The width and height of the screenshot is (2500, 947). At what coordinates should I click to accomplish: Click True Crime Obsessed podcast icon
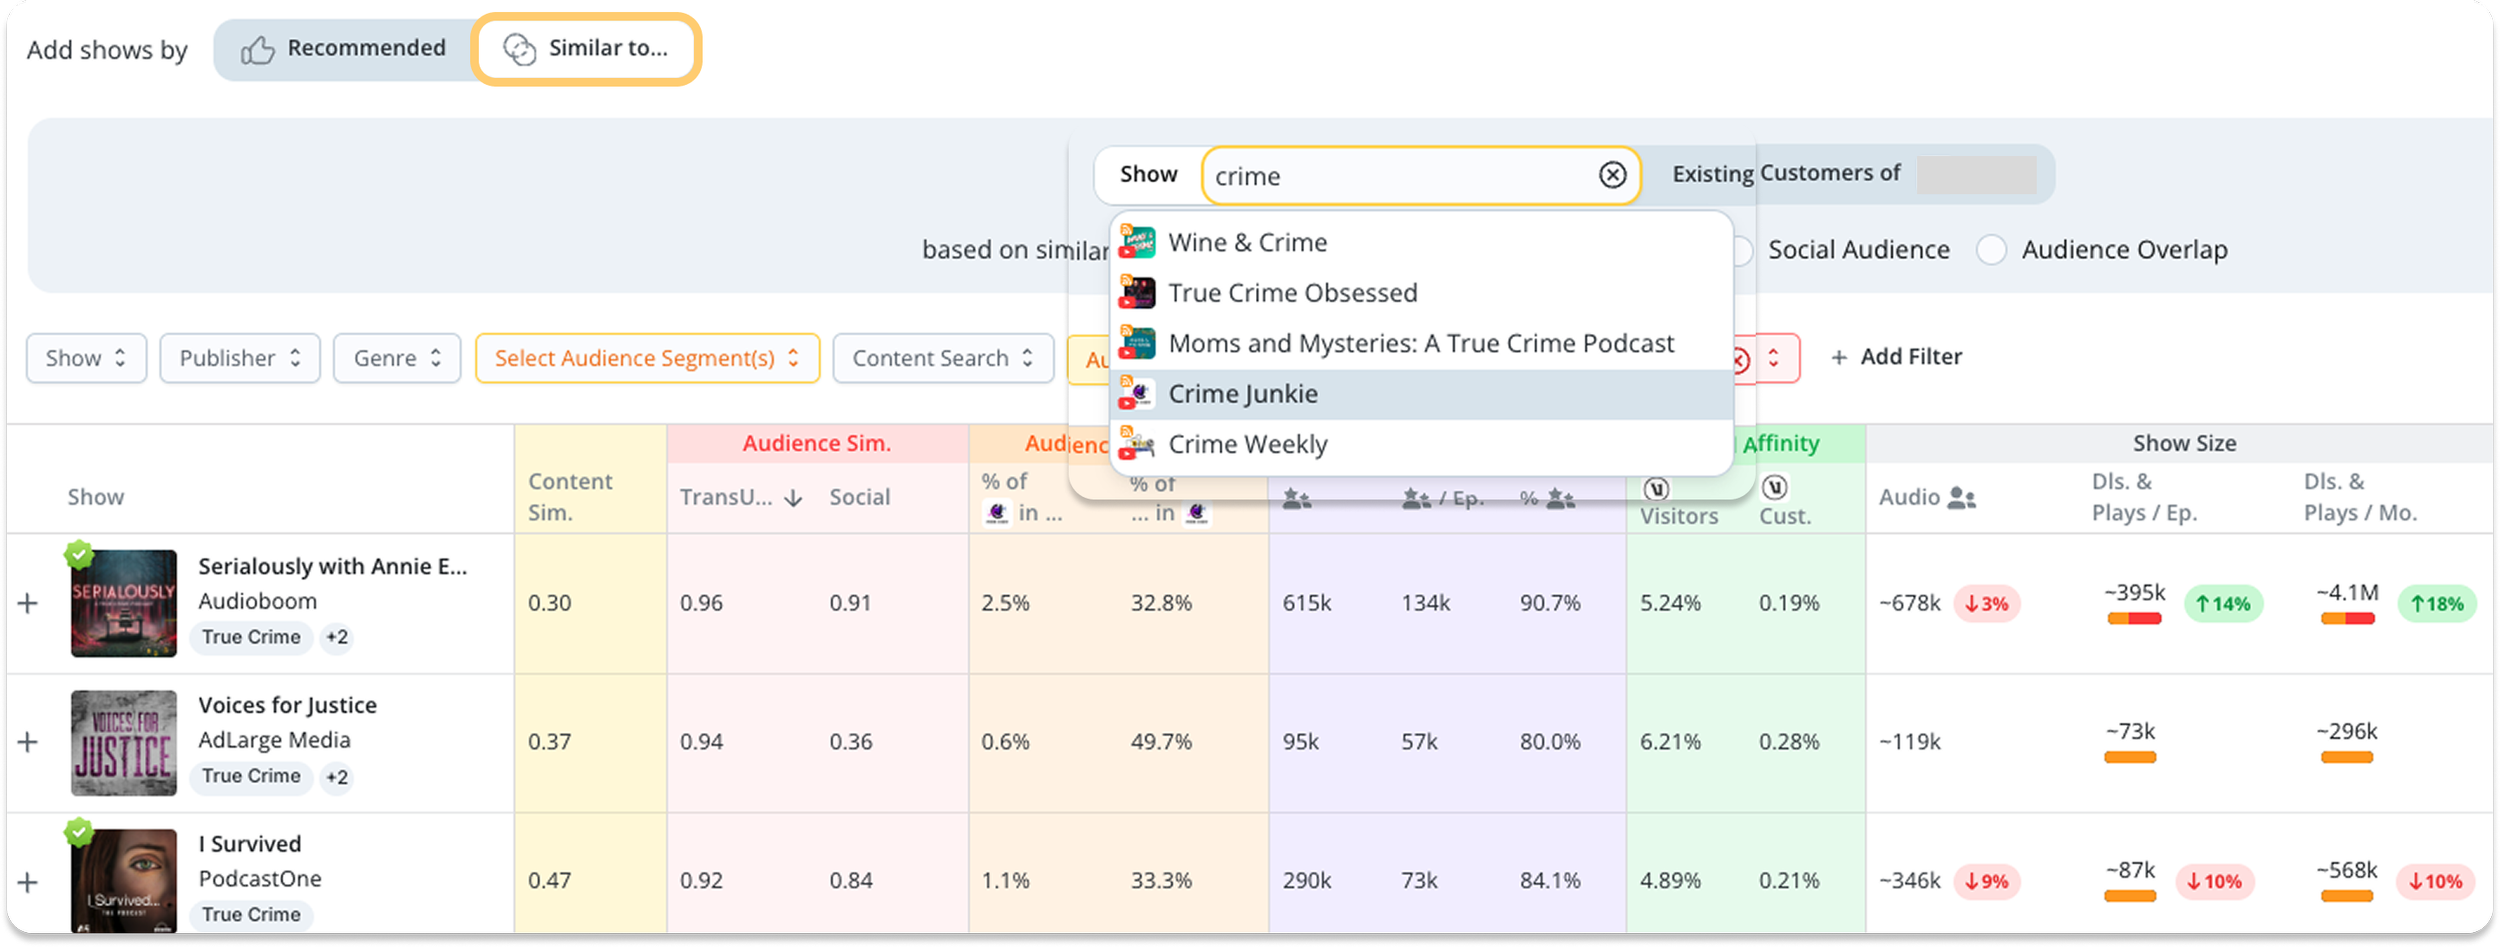1137,292
